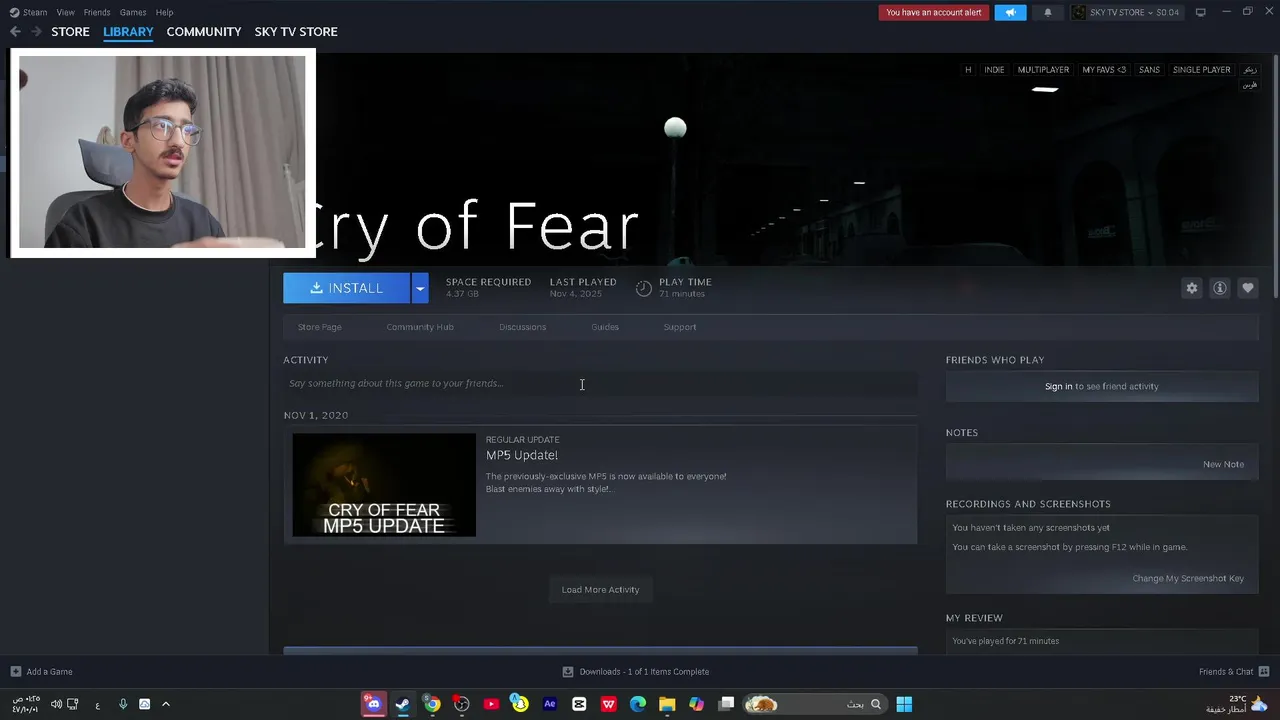Switch to the LIBRARY tab

point(128,32)
